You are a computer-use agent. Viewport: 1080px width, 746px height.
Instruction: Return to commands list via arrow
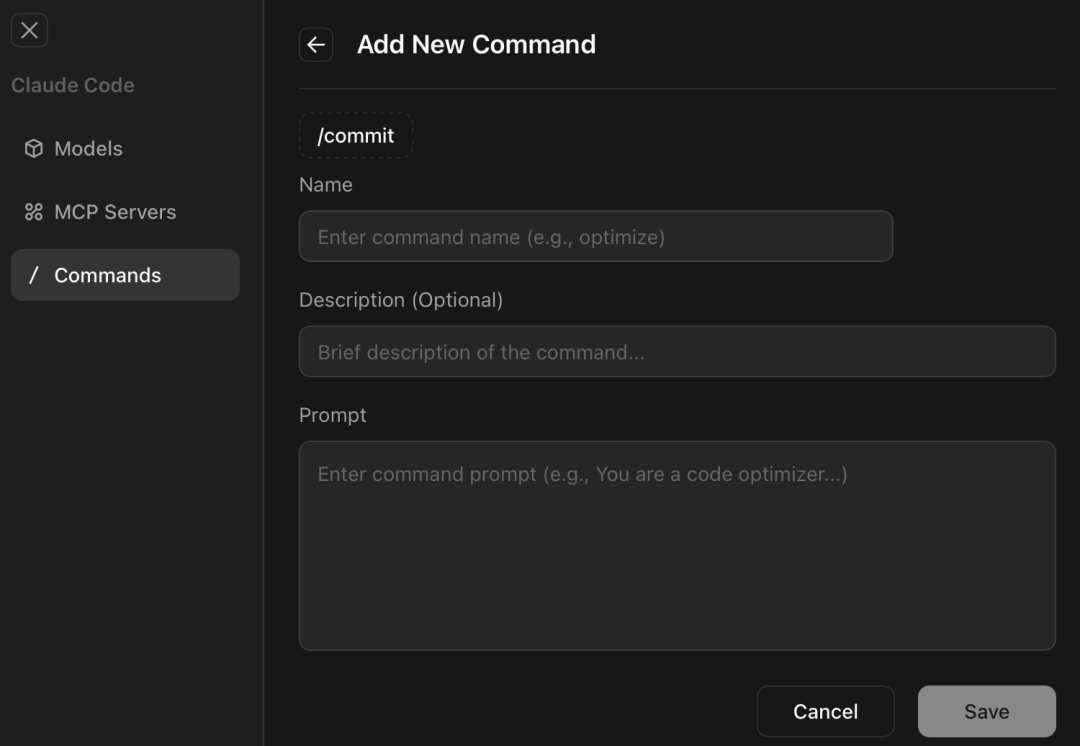point(316,45)
